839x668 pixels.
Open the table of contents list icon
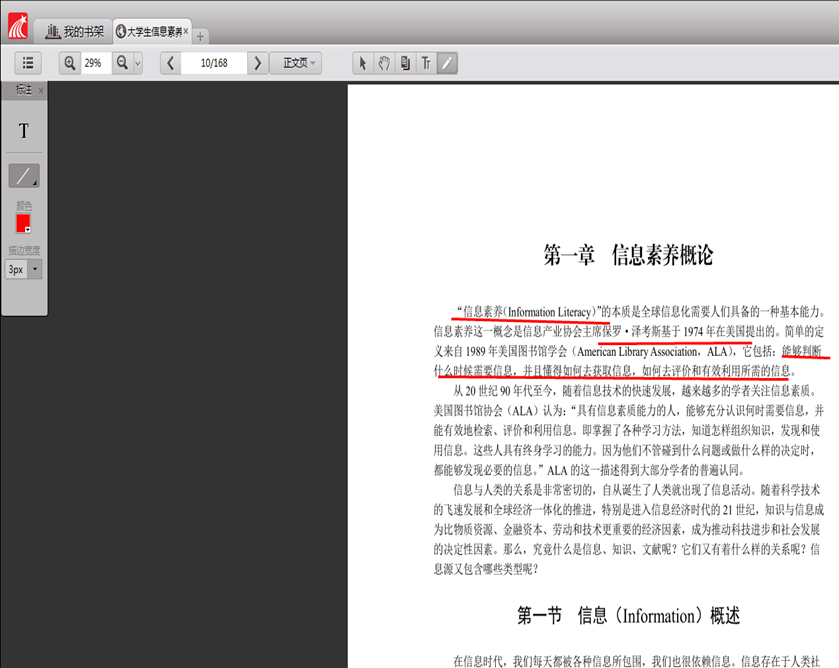pyautogui.click(x=28, y=63)
